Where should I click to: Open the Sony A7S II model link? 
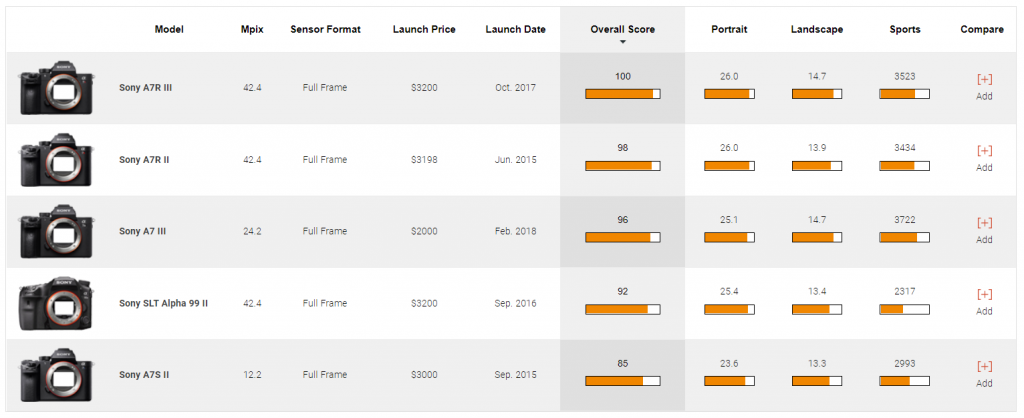click(142, 376)
